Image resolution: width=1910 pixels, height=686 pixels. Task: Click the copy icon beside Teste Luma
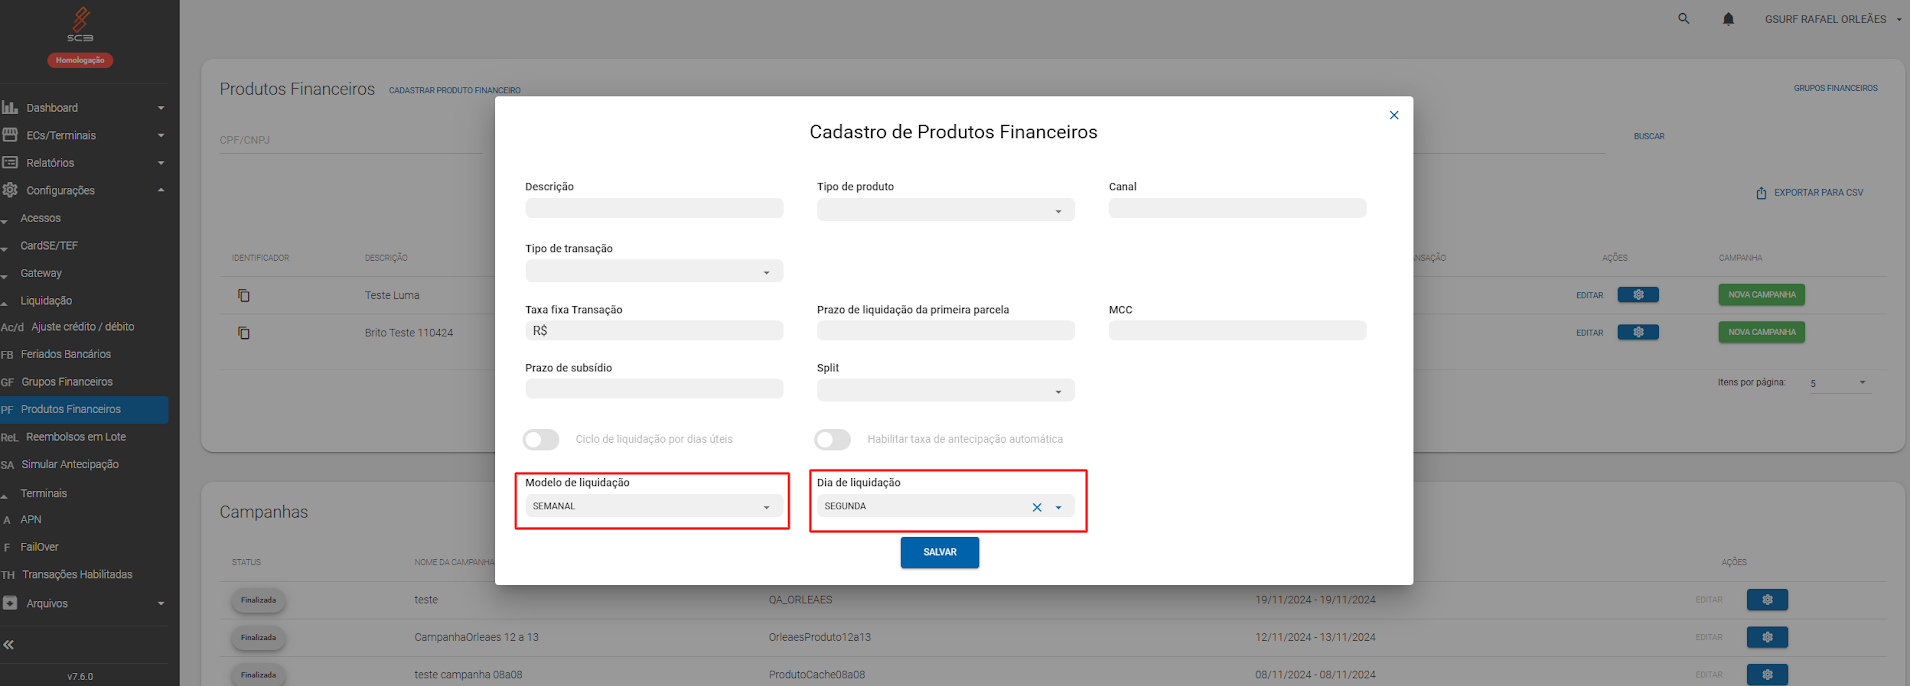(x=243, y=296)
